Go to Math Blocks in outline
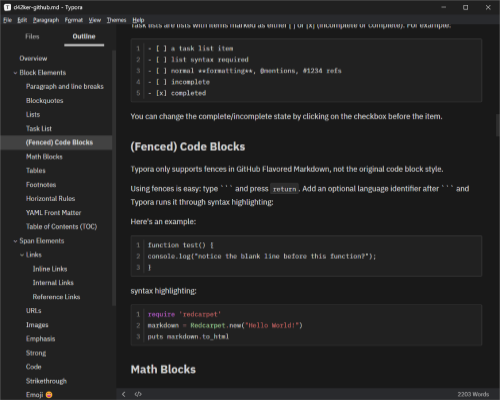The image size is (500, 400). 44,156
